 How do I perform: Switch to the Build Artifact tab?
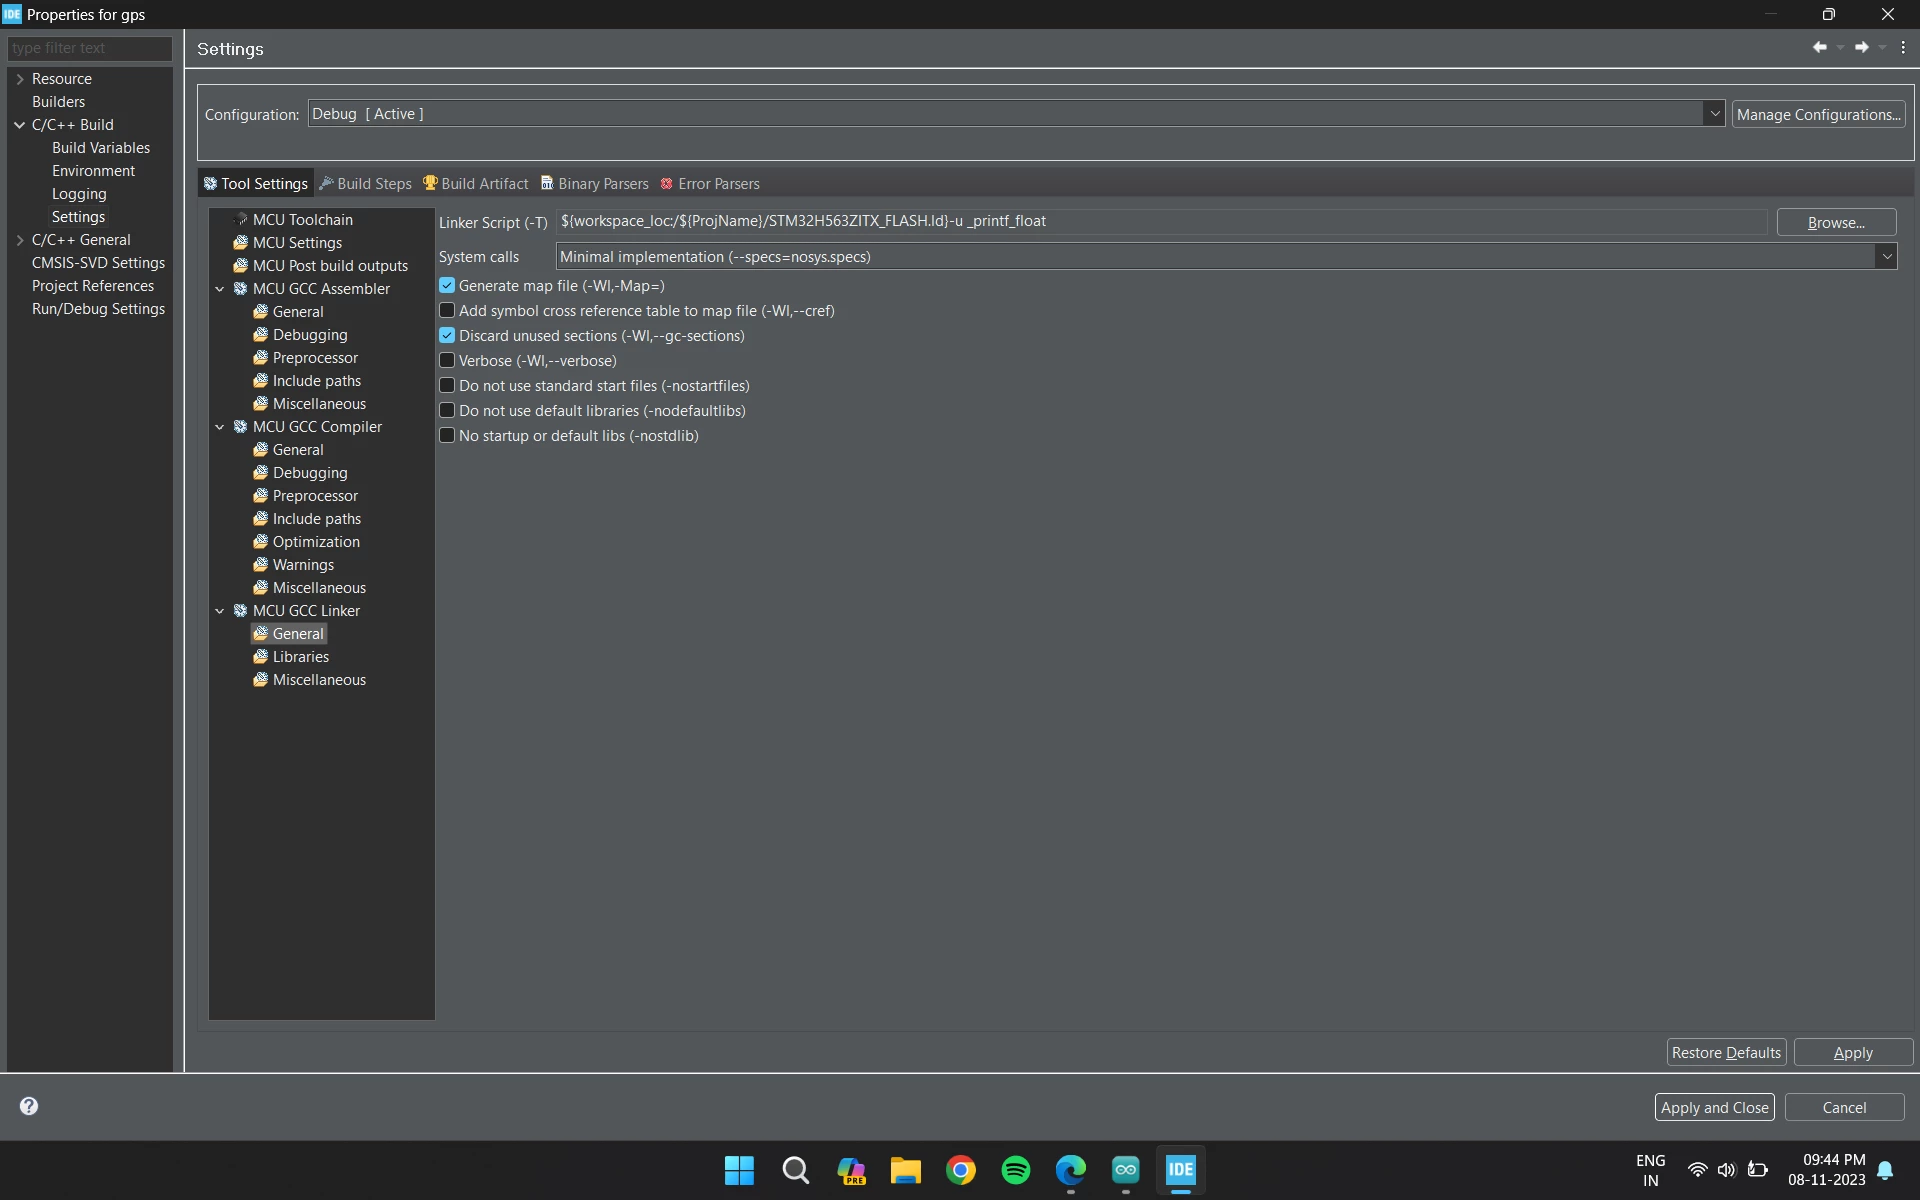tap(476, 184)
